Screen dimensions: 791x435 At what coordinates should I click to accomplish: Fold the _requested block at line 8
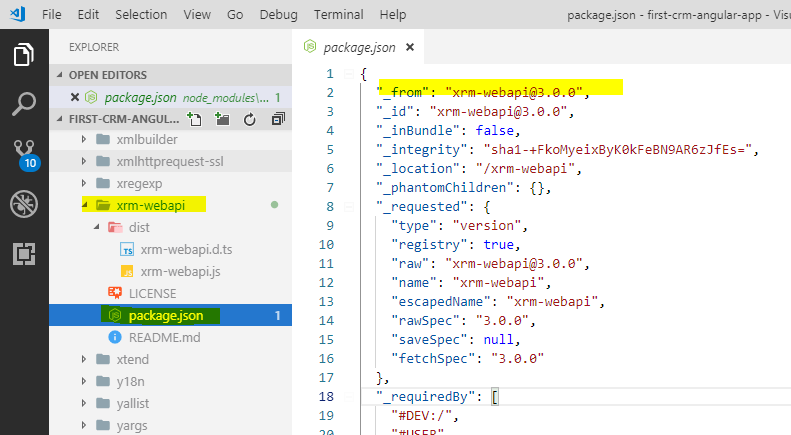coord(347,205)
